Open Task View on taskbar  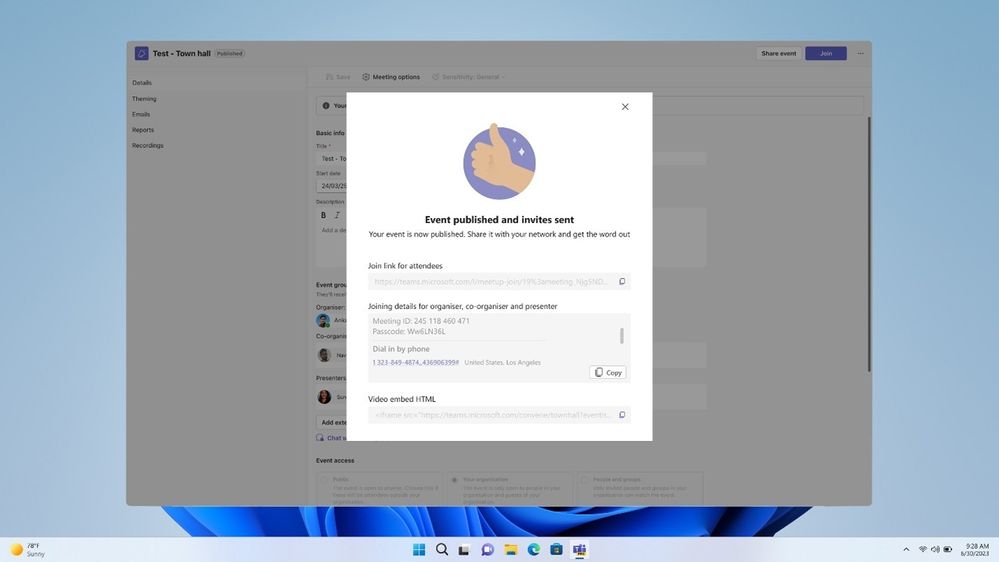pos(464,549)
